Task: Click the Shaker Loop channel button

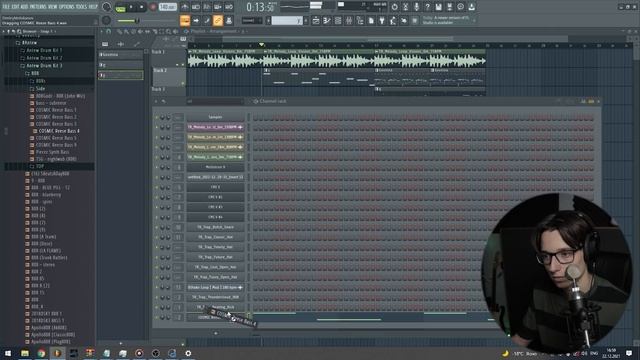Action: [215, 287]
